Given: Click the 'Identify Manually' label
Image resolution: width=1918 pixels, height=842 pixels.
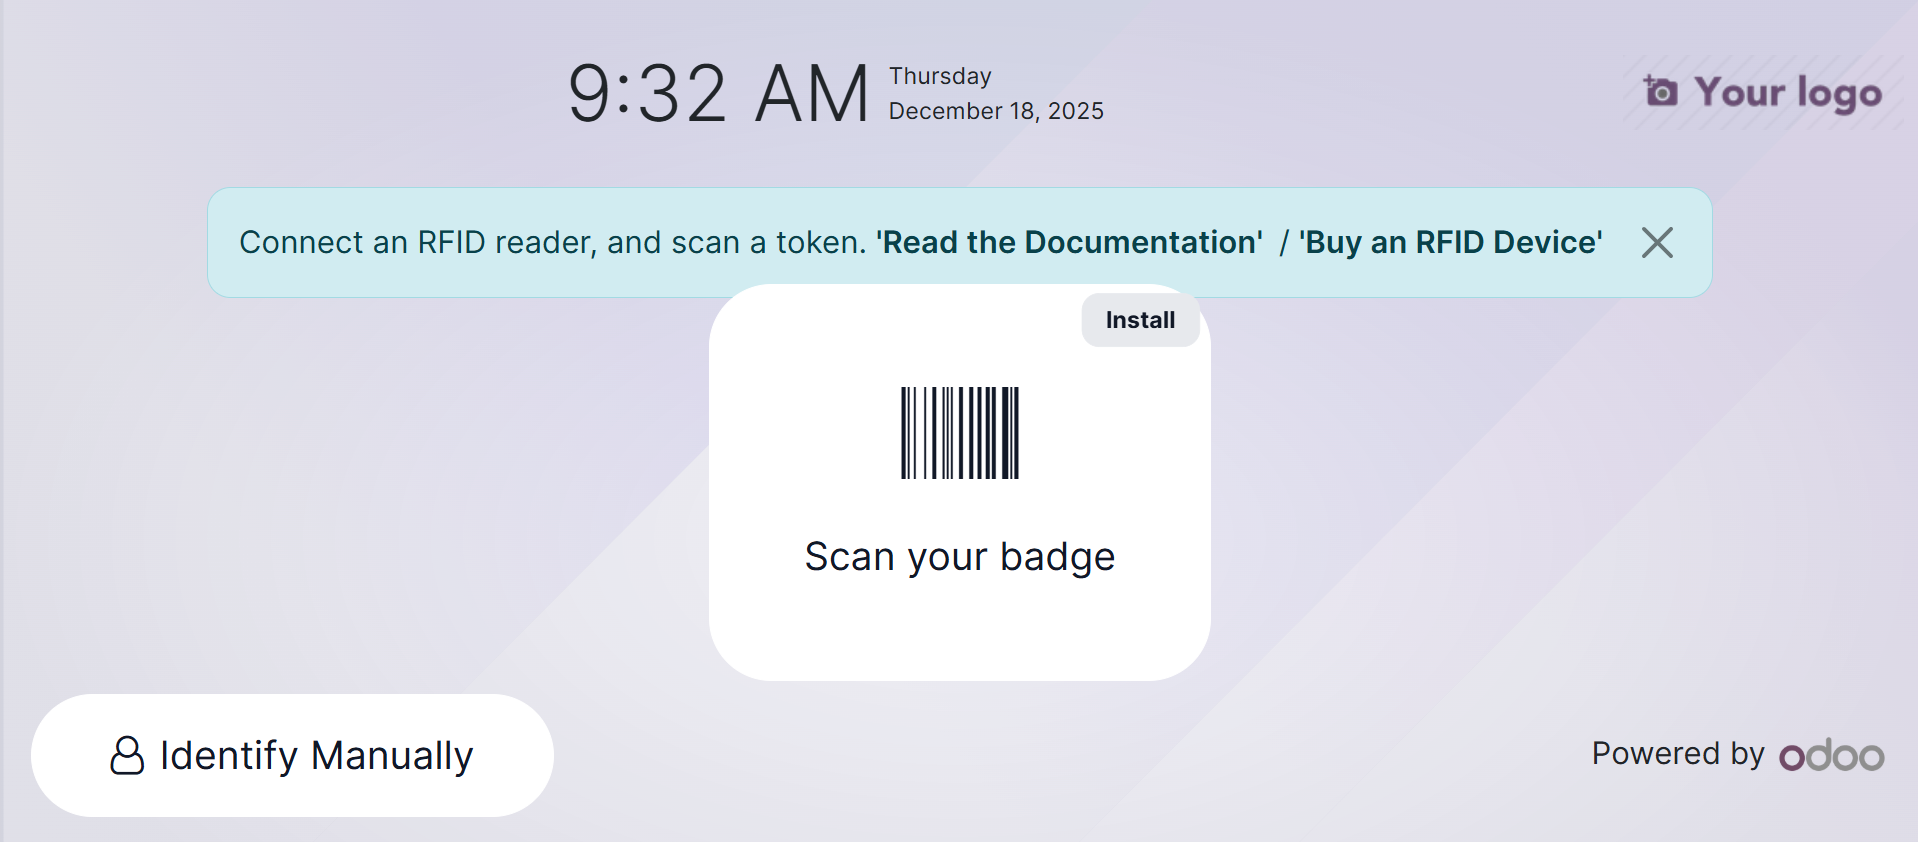Looking at the screenshot, I should (x=316, y=756).
